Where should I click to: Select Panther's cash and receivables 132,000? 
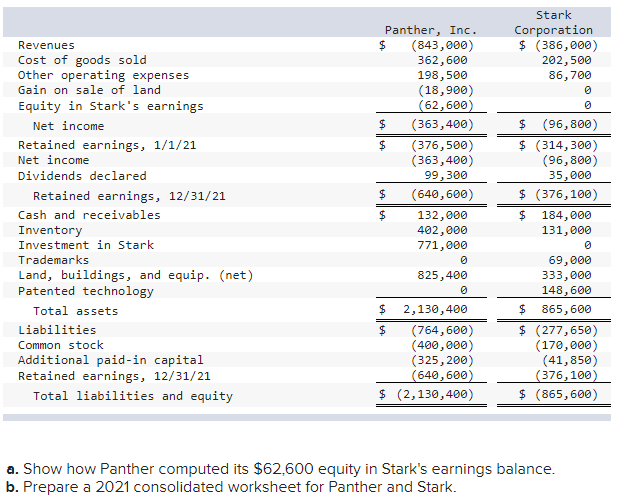click(x=442, y=215)
